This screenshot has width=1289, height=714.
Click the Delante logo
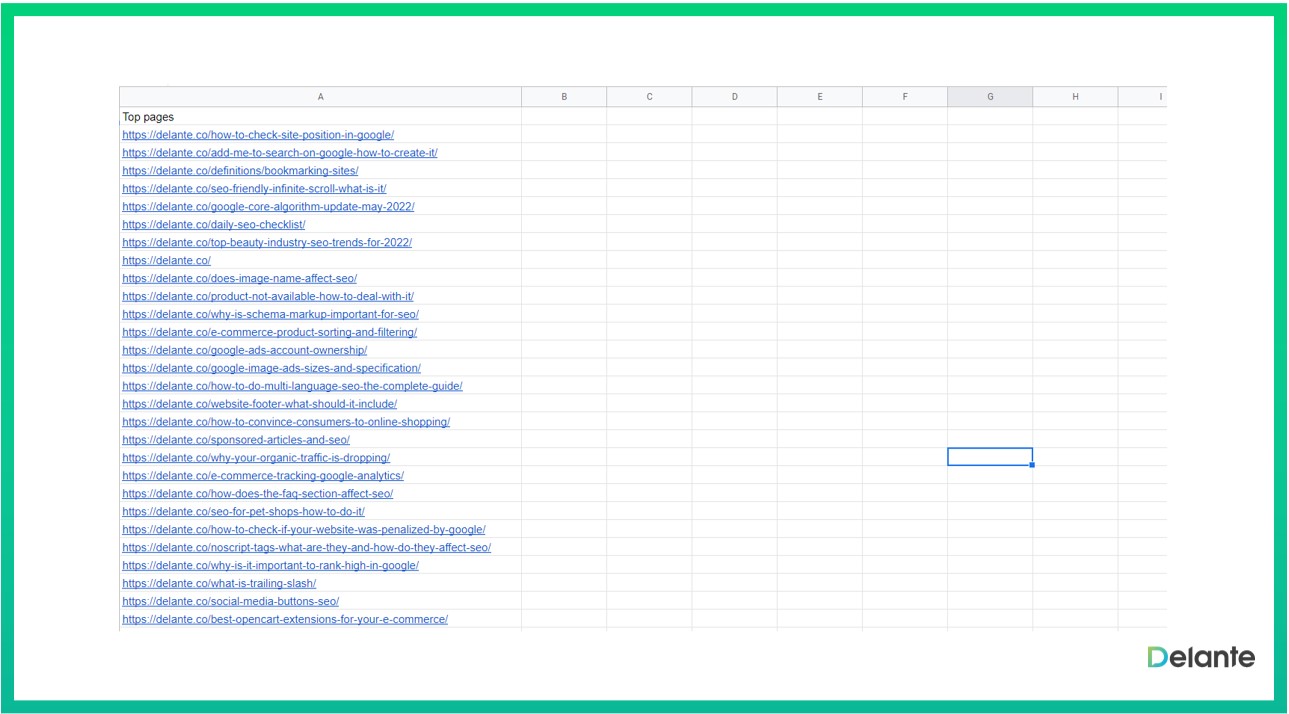coord(1201,657)
